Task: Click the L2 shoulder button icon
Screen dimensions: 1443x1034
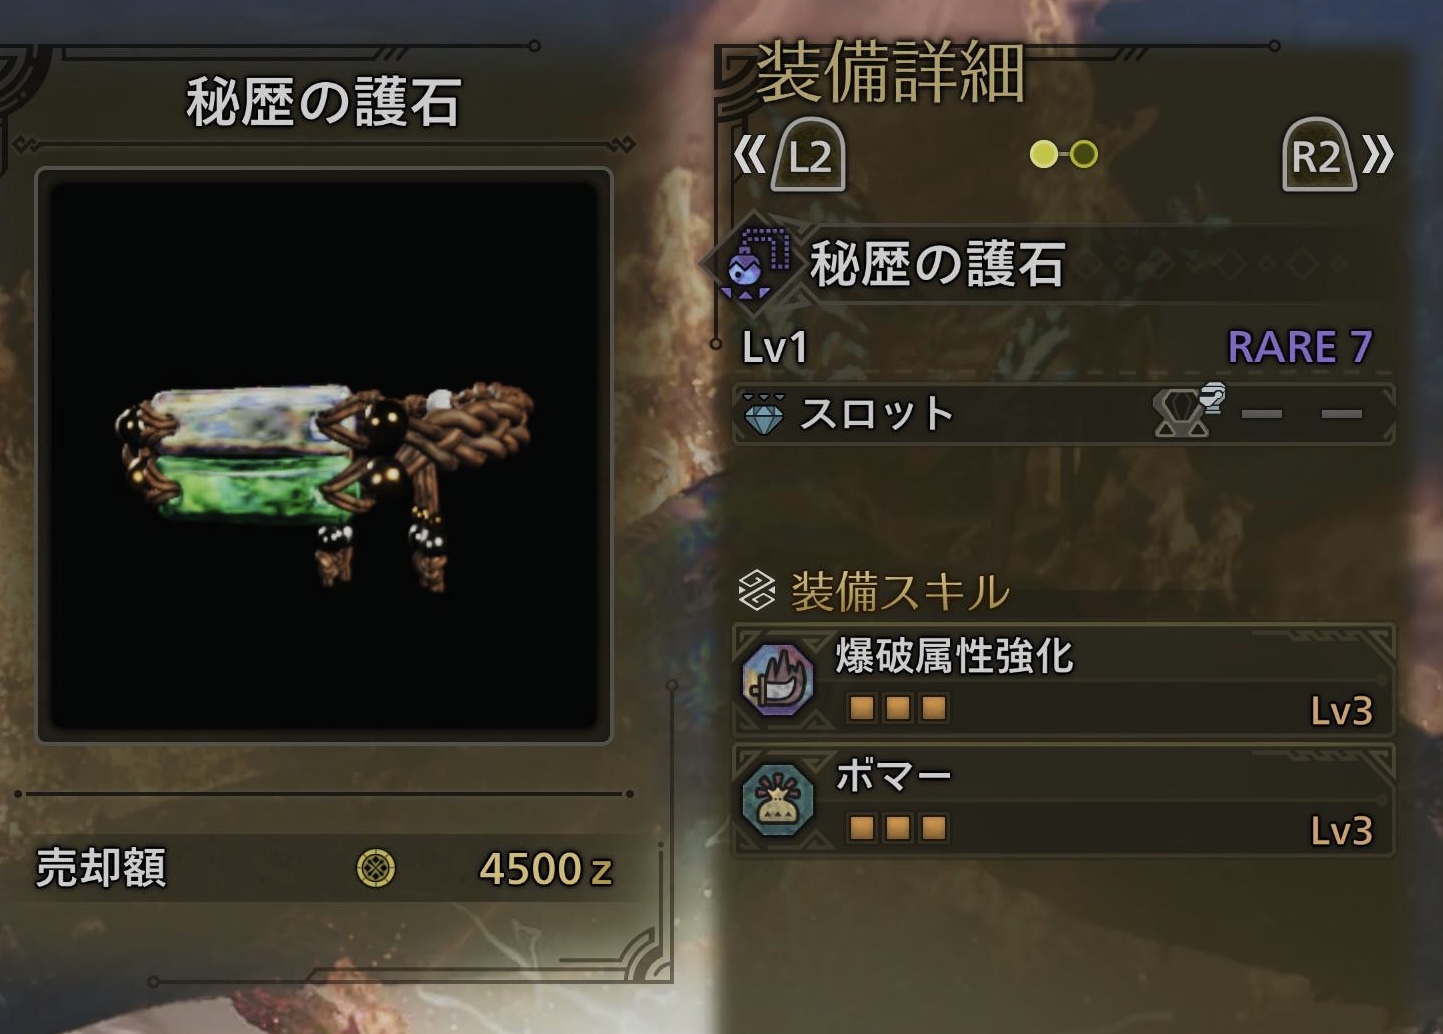Action: [x=808, y=155]
